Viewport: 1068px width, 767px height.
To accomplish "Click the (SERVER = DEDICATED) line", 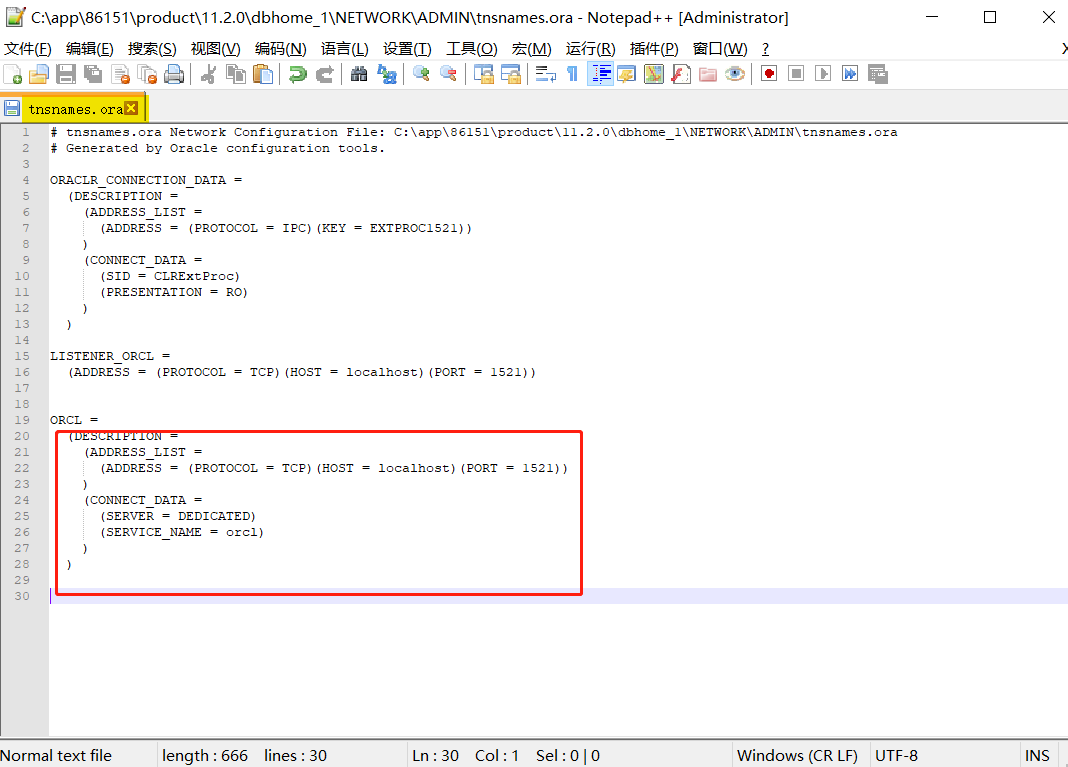I will [178, 516].
